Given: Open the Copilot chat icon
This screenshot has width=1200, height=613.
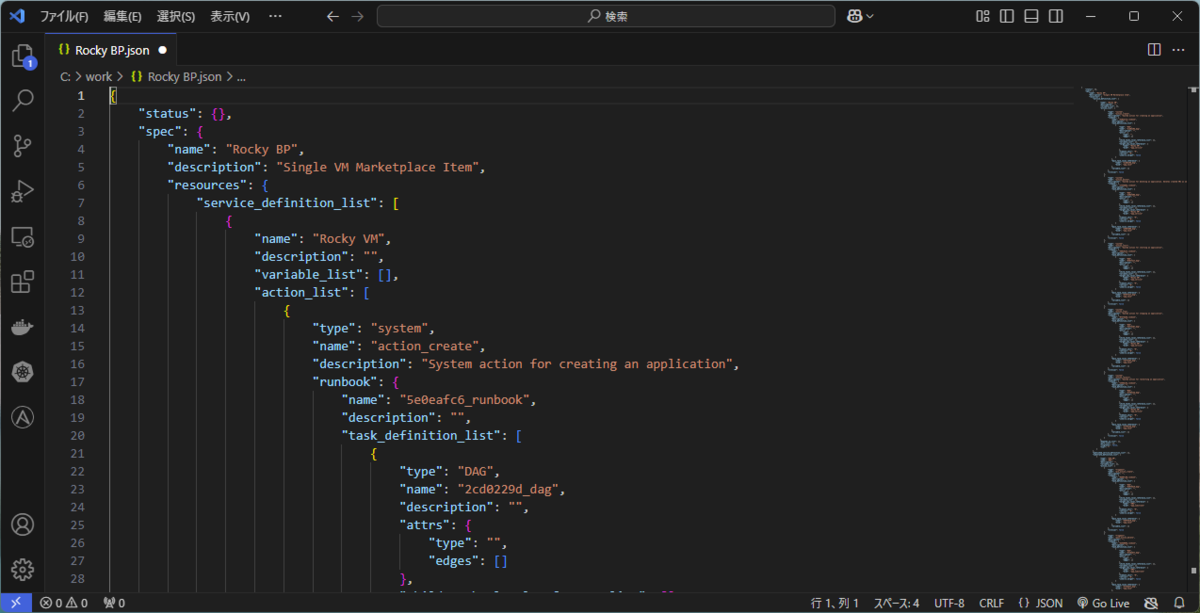Looking at the screenshot, I should coord(855,16).
